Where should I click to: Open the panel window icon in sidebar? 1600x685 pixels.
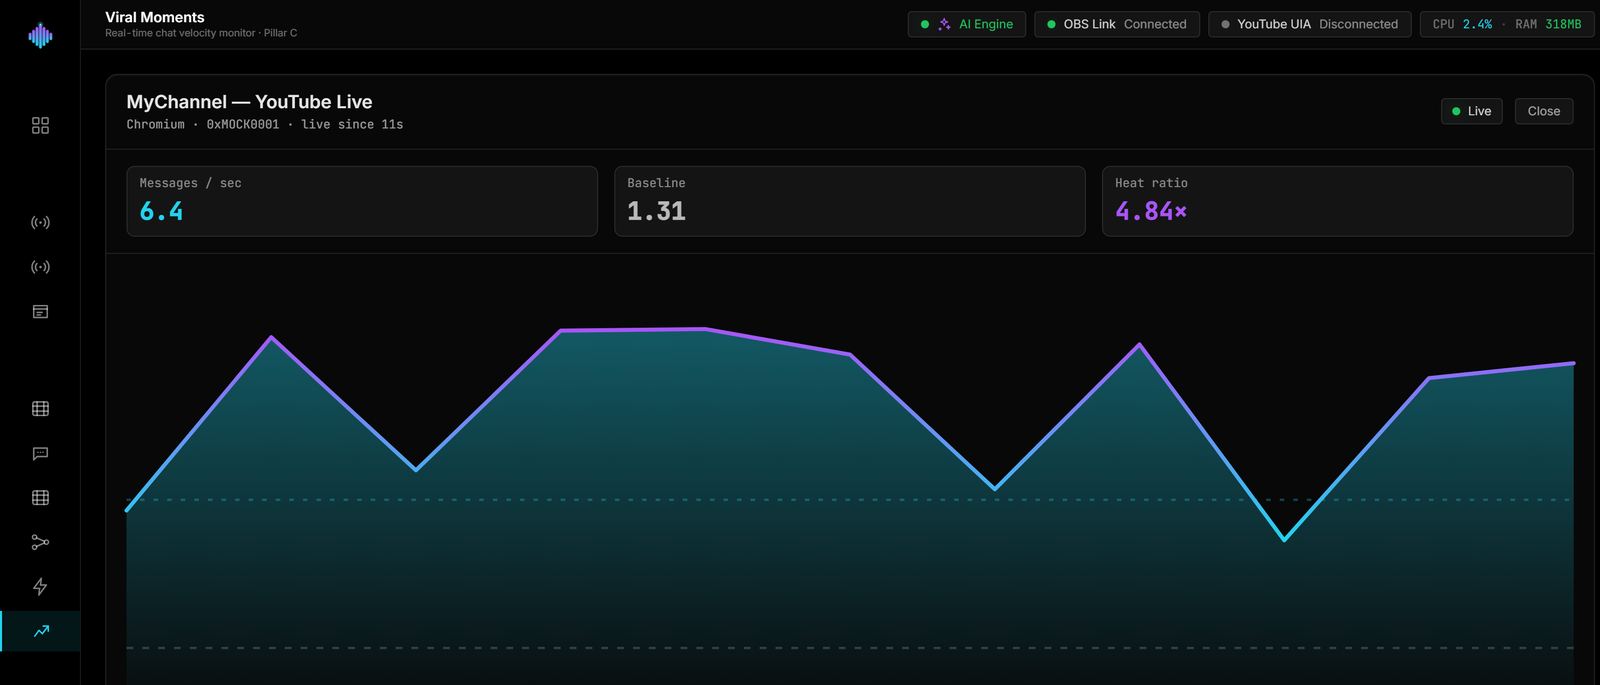(40, 312)
